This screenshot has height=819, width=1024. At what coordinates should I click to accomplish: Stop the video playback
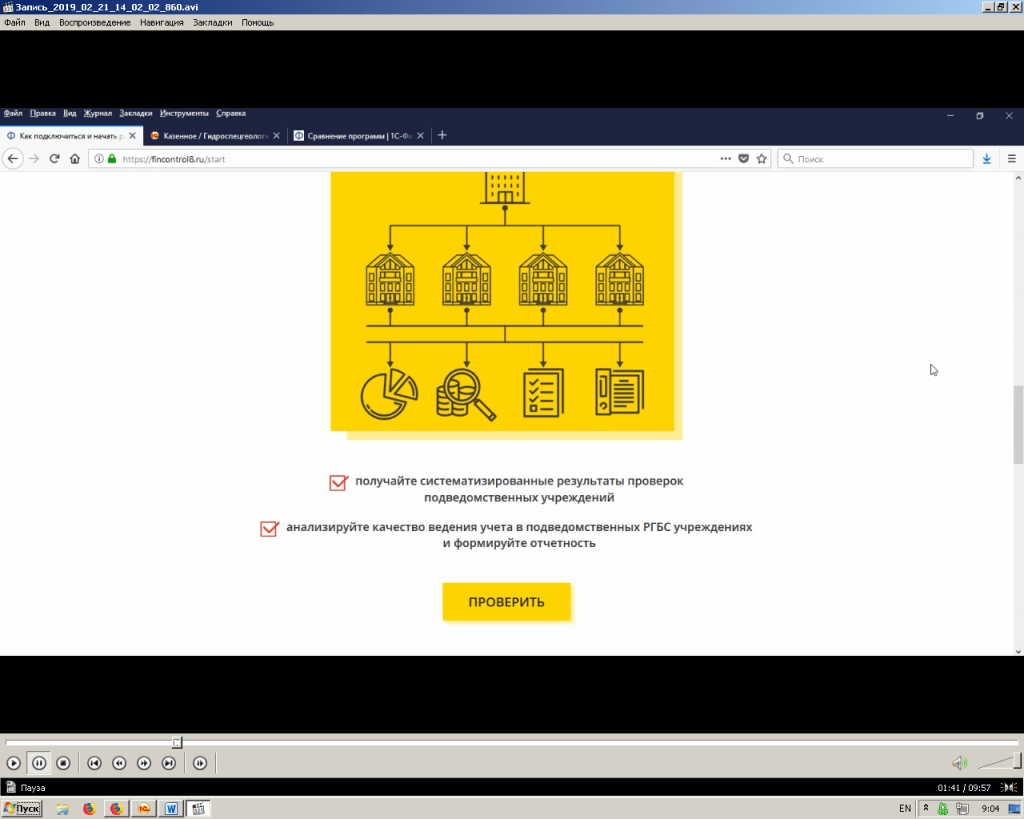63,763
